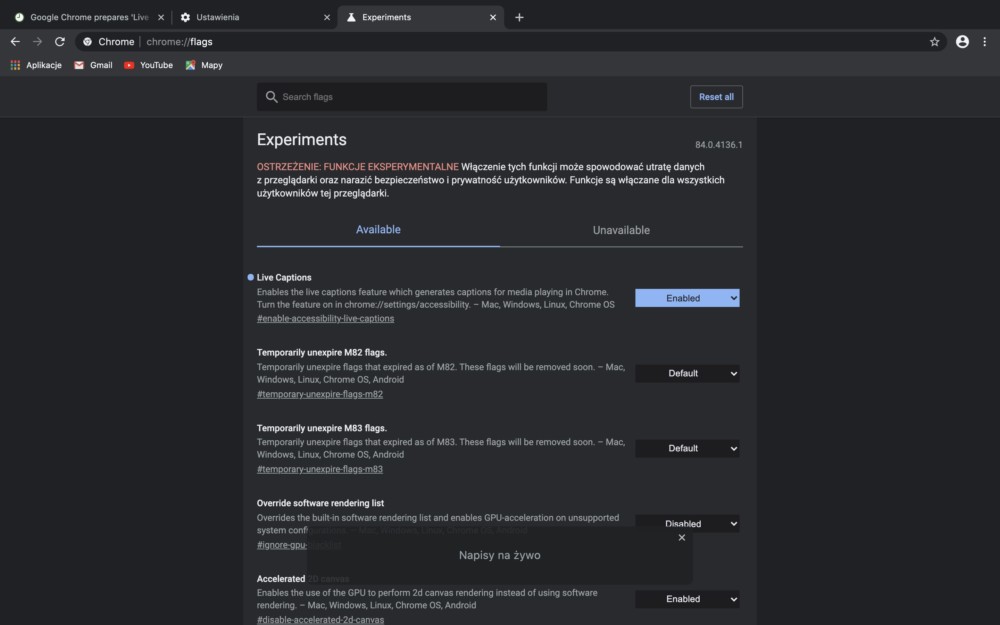1000x625 pixels.
Task: Close the Experiments tab
Action: click(x=492, y=17)
